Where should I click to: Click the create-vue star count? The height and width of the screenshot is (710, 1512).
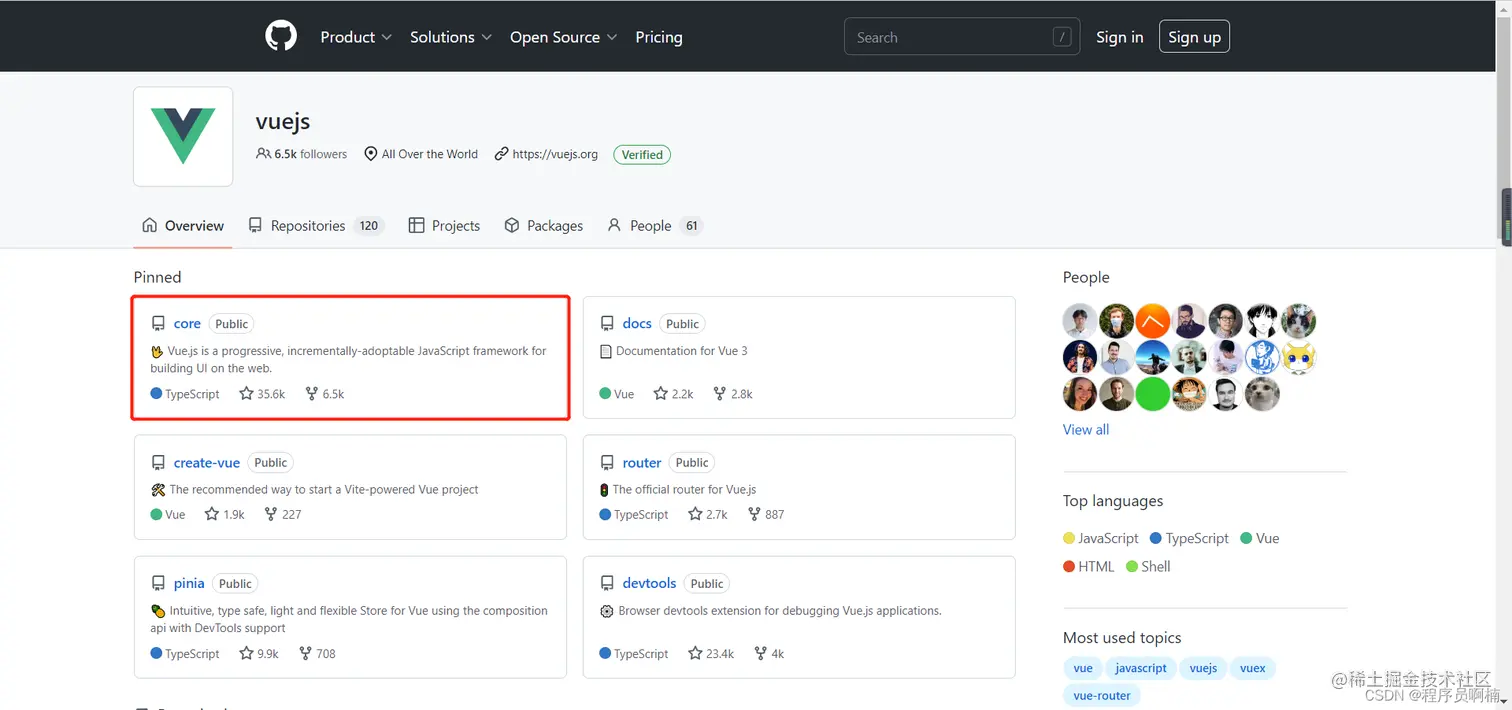point(225,514)
